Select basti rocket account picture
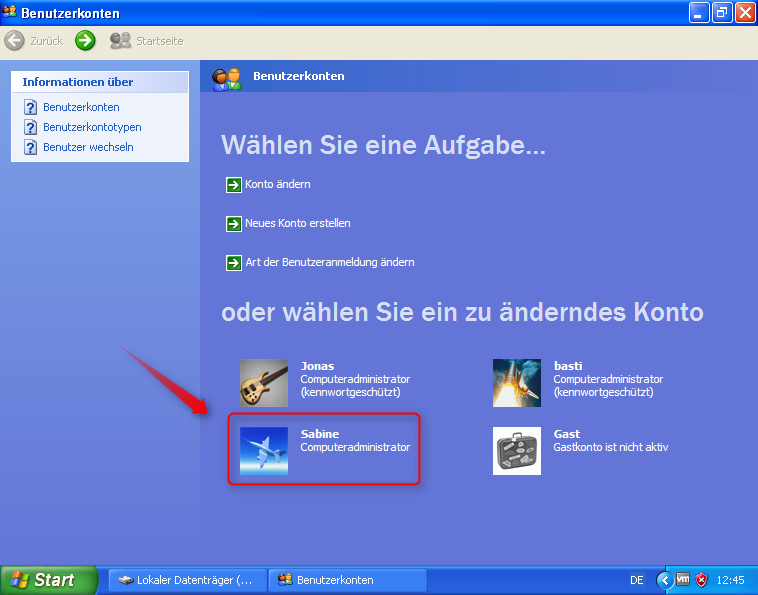 point(517,383)
